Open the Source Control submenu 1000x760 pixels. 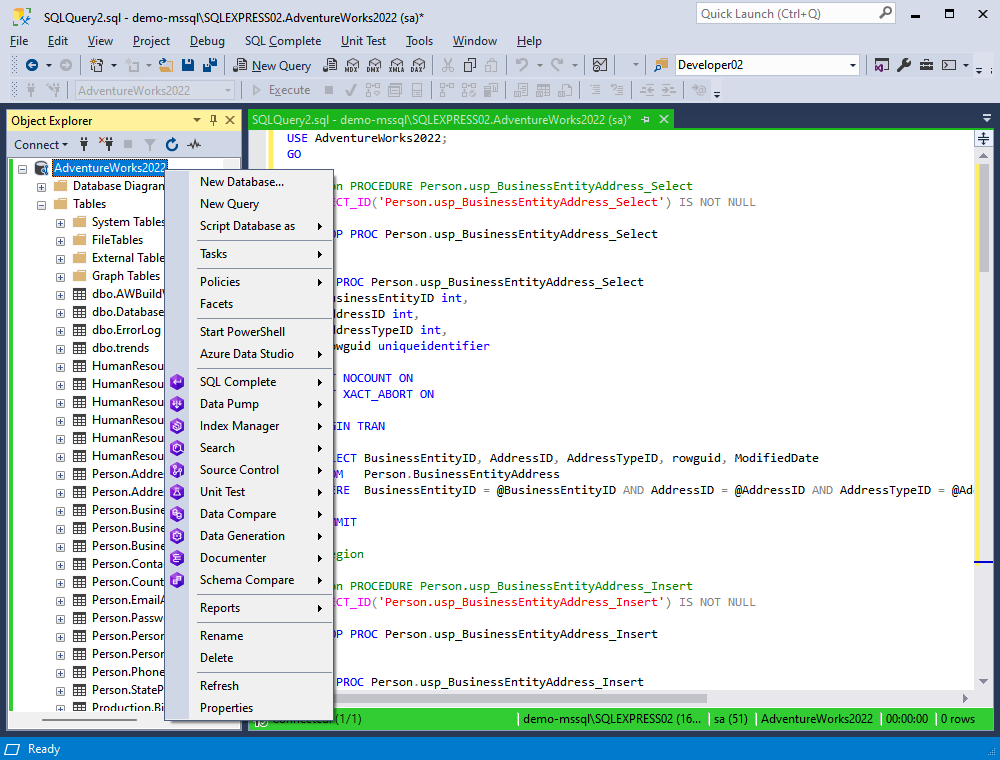coord(261,470)
